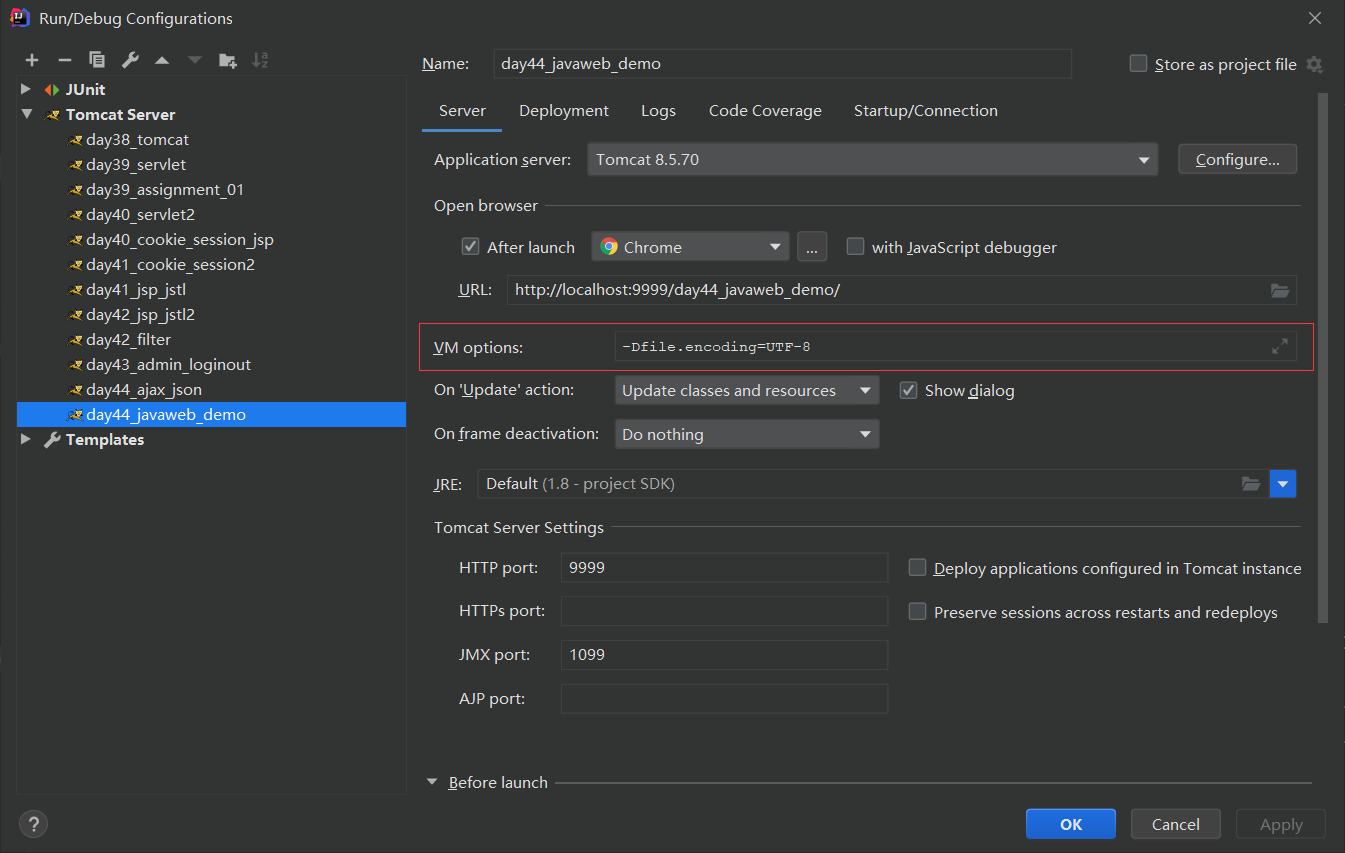Select day40_cookie_session_jsp configuration

(x=180, y=239)
